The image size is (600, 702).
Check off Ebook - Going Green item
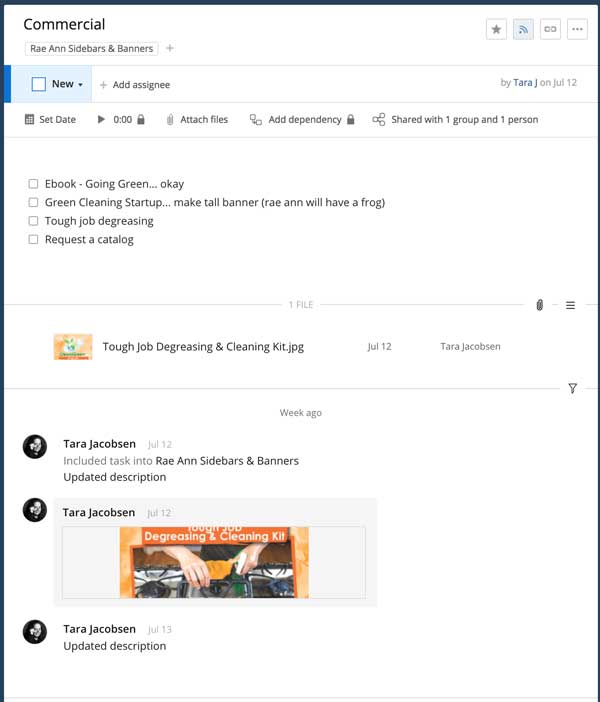coord(33,184)
